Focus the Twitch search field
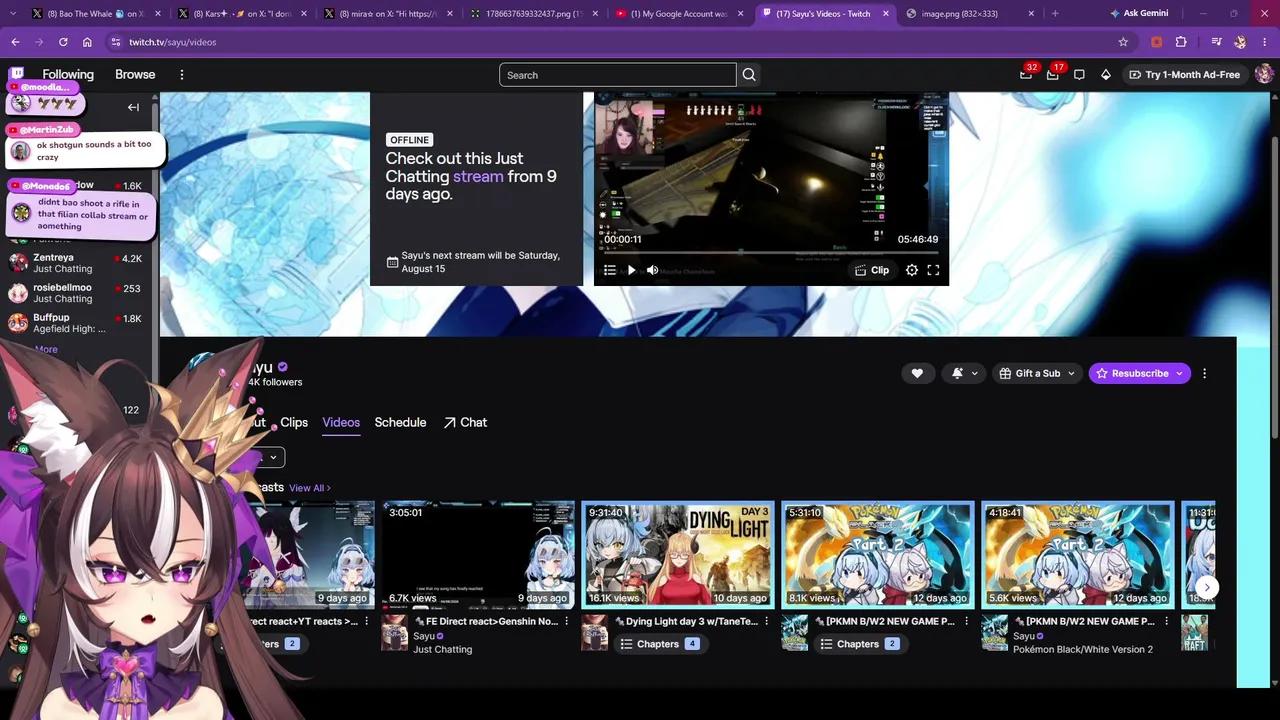 [618, 75]
